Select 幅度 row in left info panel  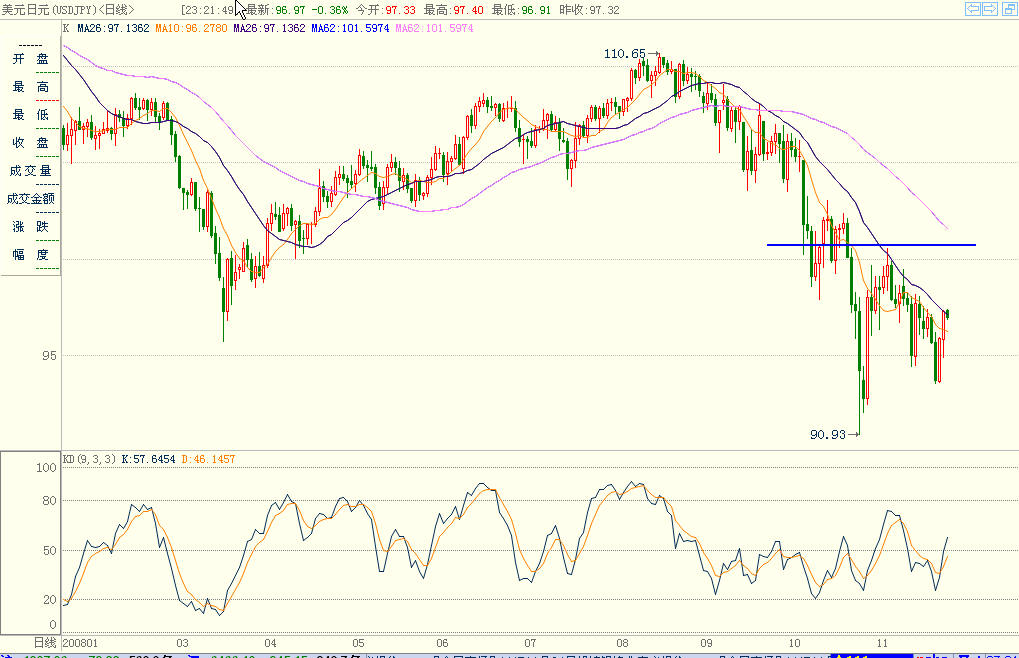pyautogui.click(x=31, y=255)
